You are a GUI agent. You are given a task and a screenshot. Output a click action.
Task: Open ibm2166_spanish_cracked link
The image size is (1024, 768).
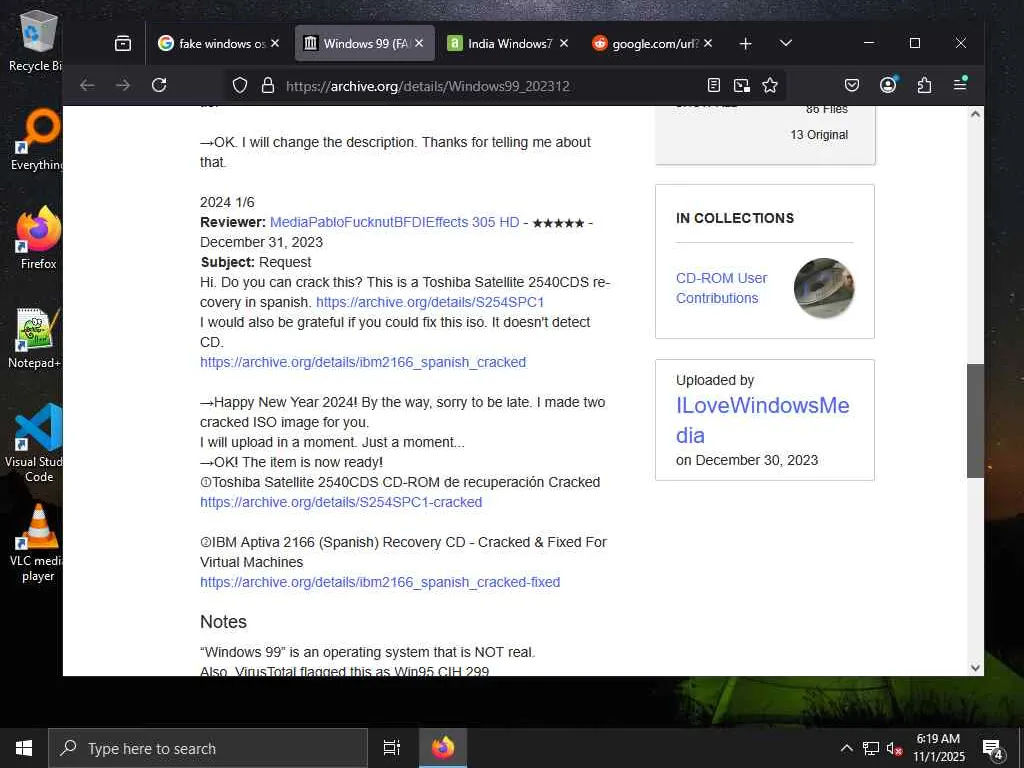(x=363, y=362)
